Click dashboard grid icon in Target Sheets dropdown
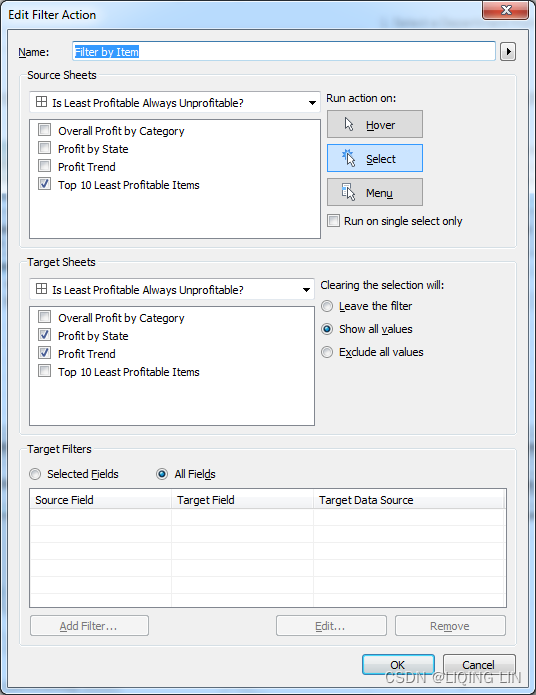This screenshot has width=536, height=695. click(x=41, y=289)
